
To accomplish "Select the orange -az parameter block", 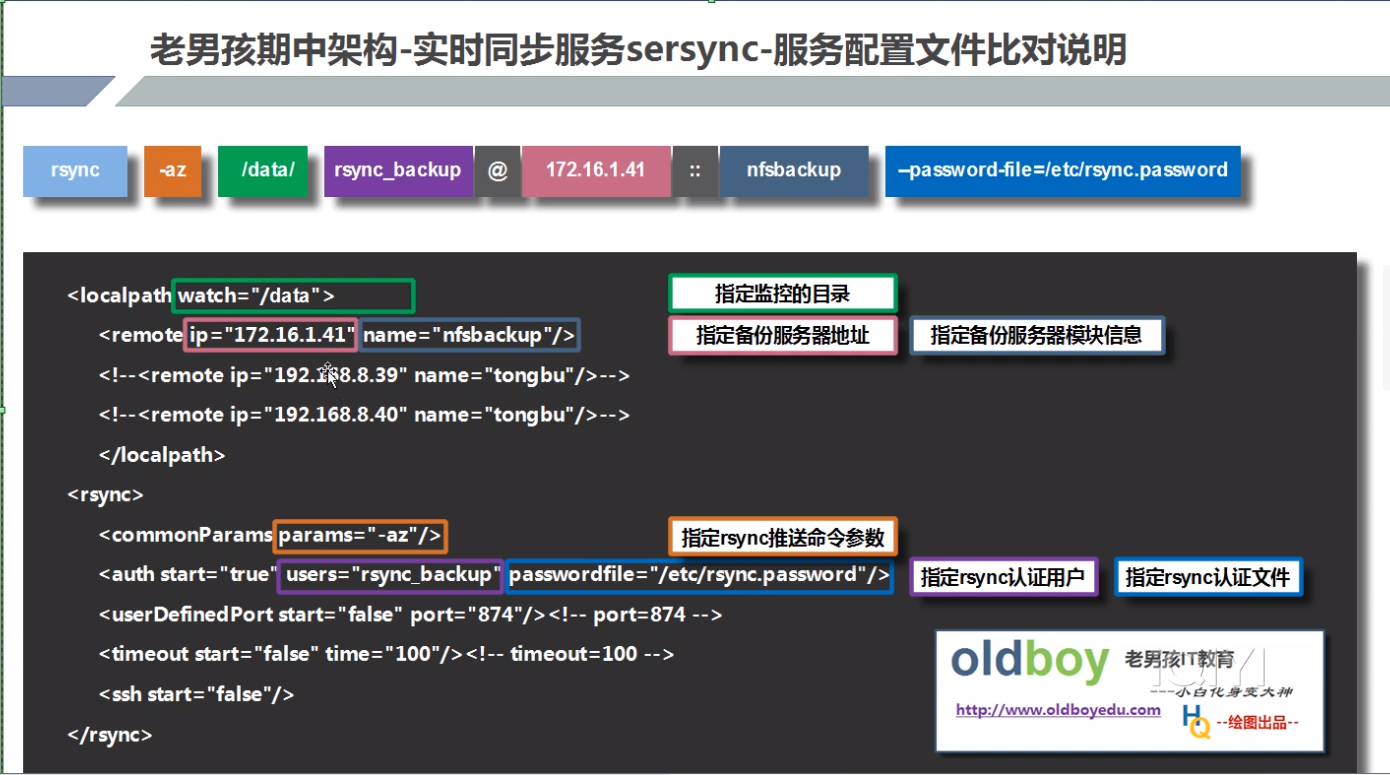I will (x=175, y=170).
